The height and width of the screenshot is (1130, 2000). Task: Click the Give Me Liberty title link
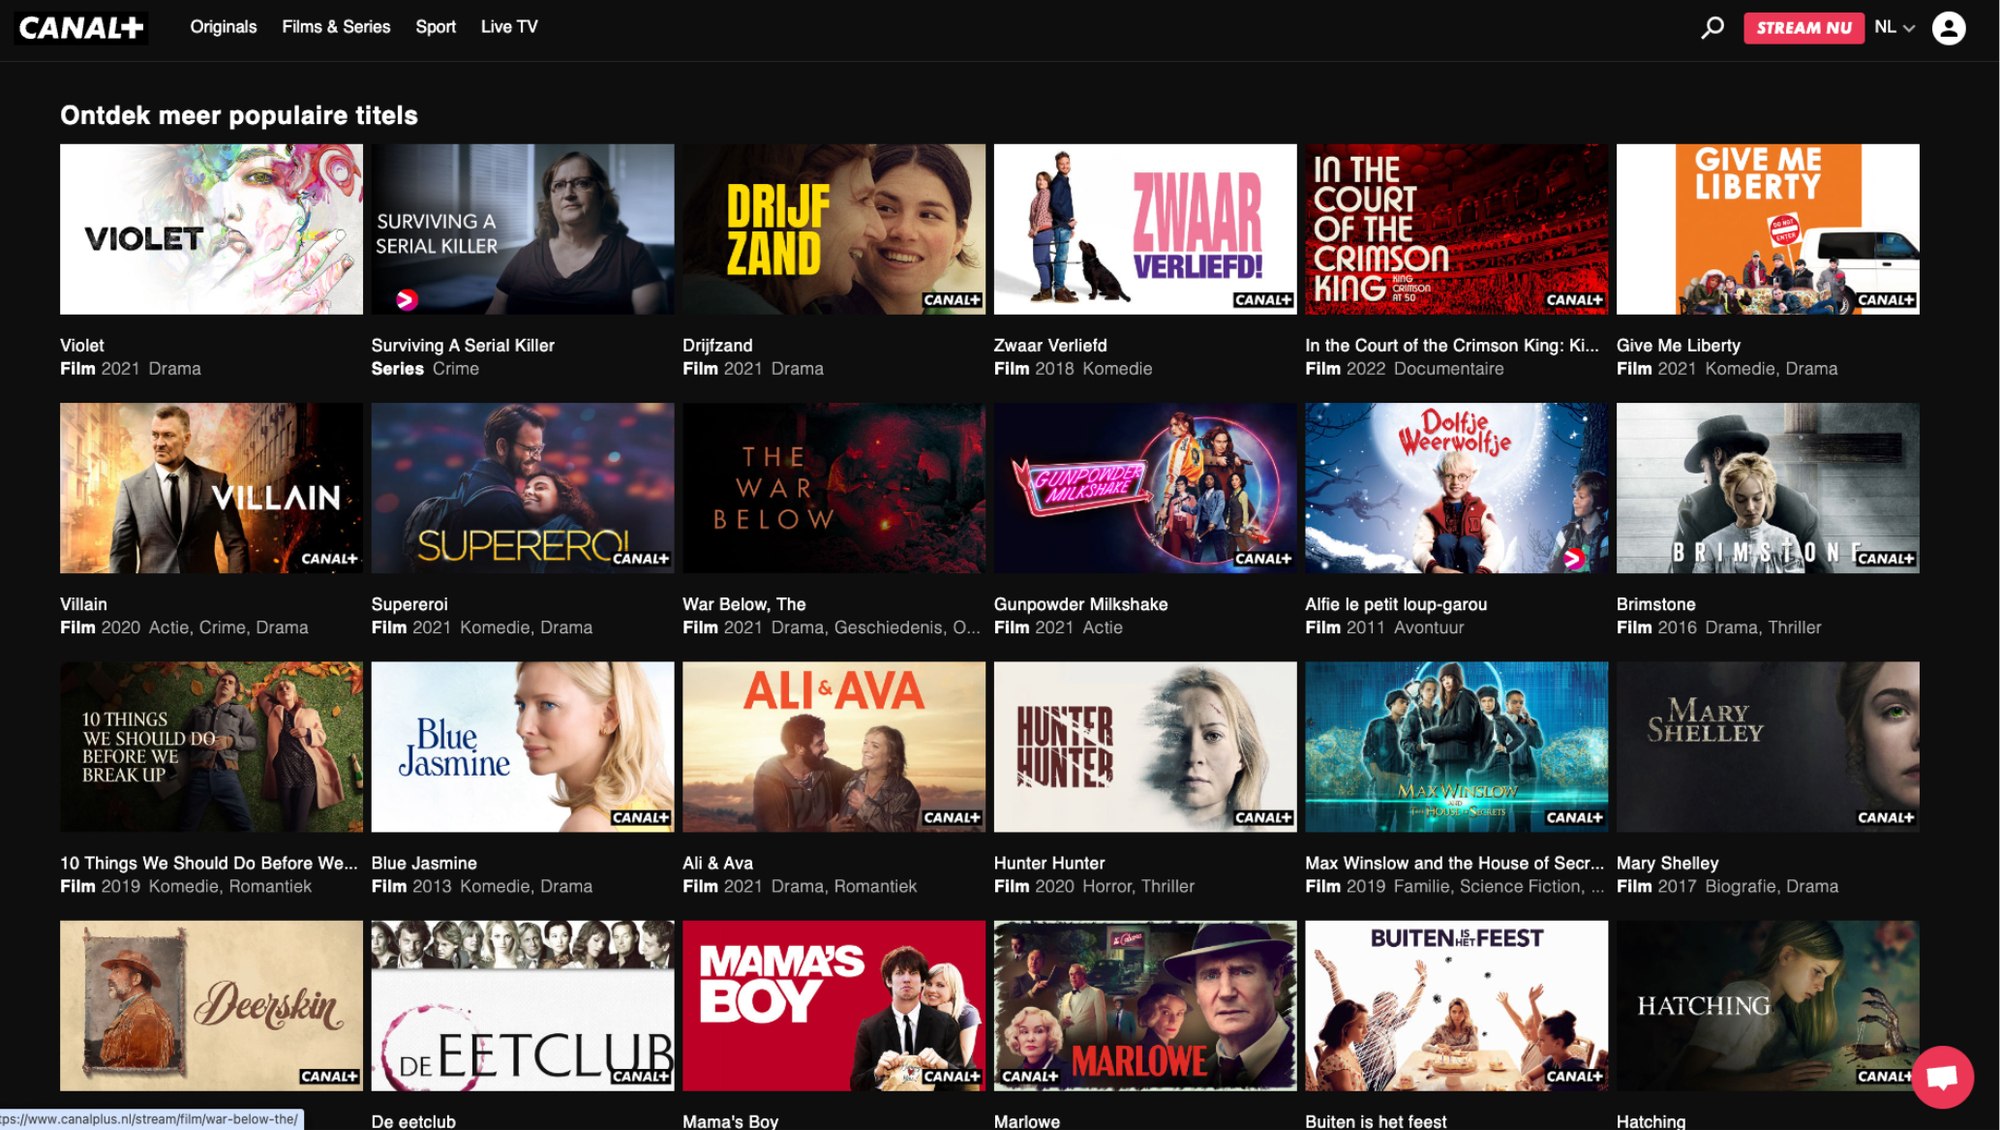point(1679,345)
